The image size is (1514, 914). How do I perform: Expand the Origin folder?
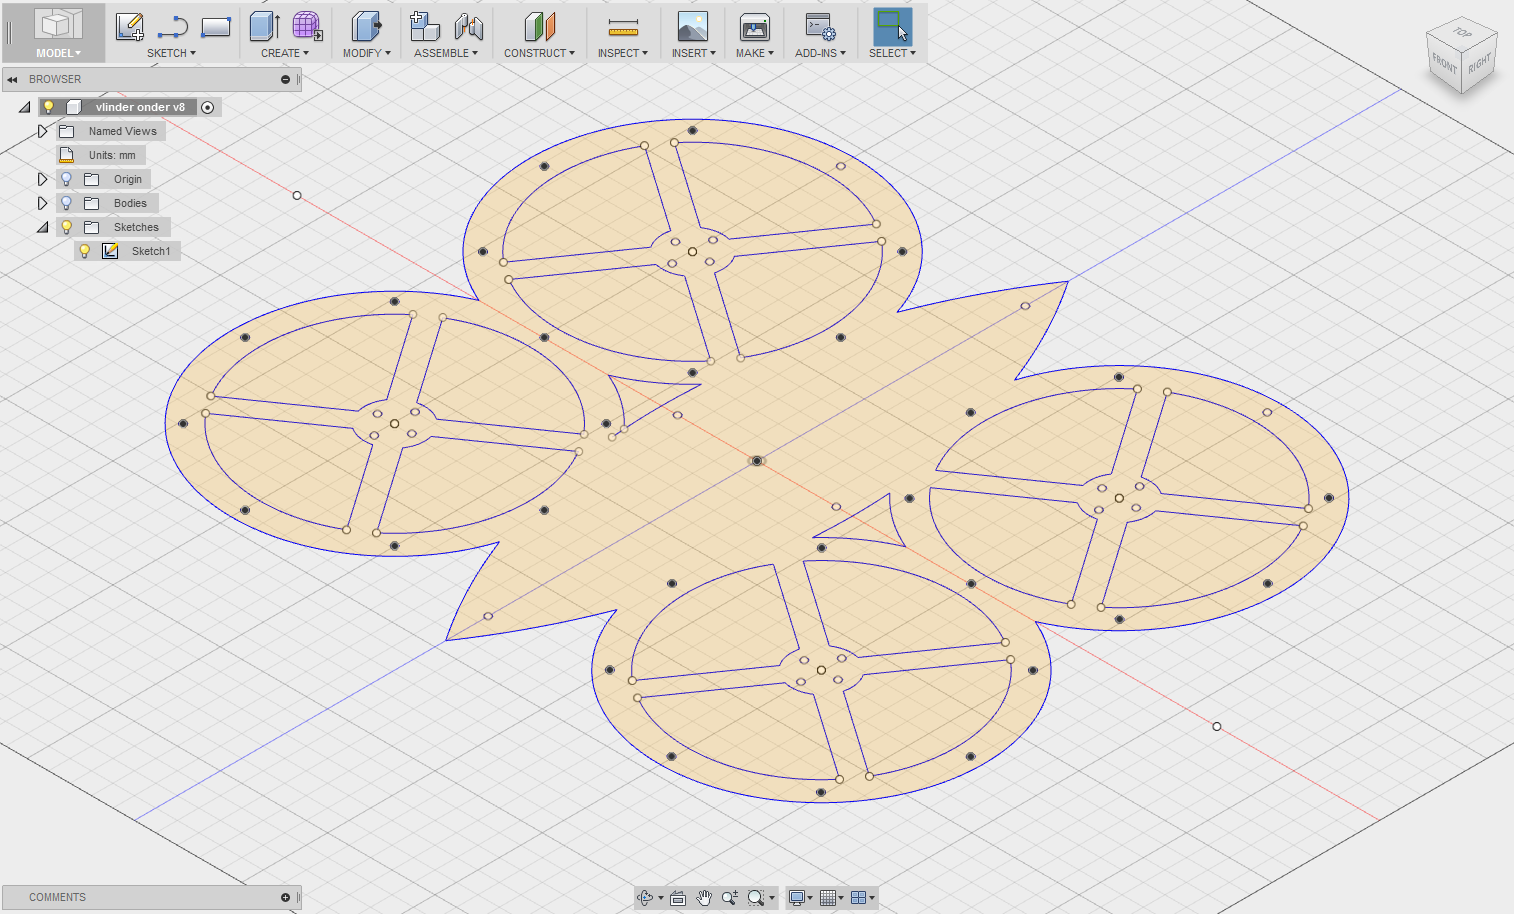42,179
